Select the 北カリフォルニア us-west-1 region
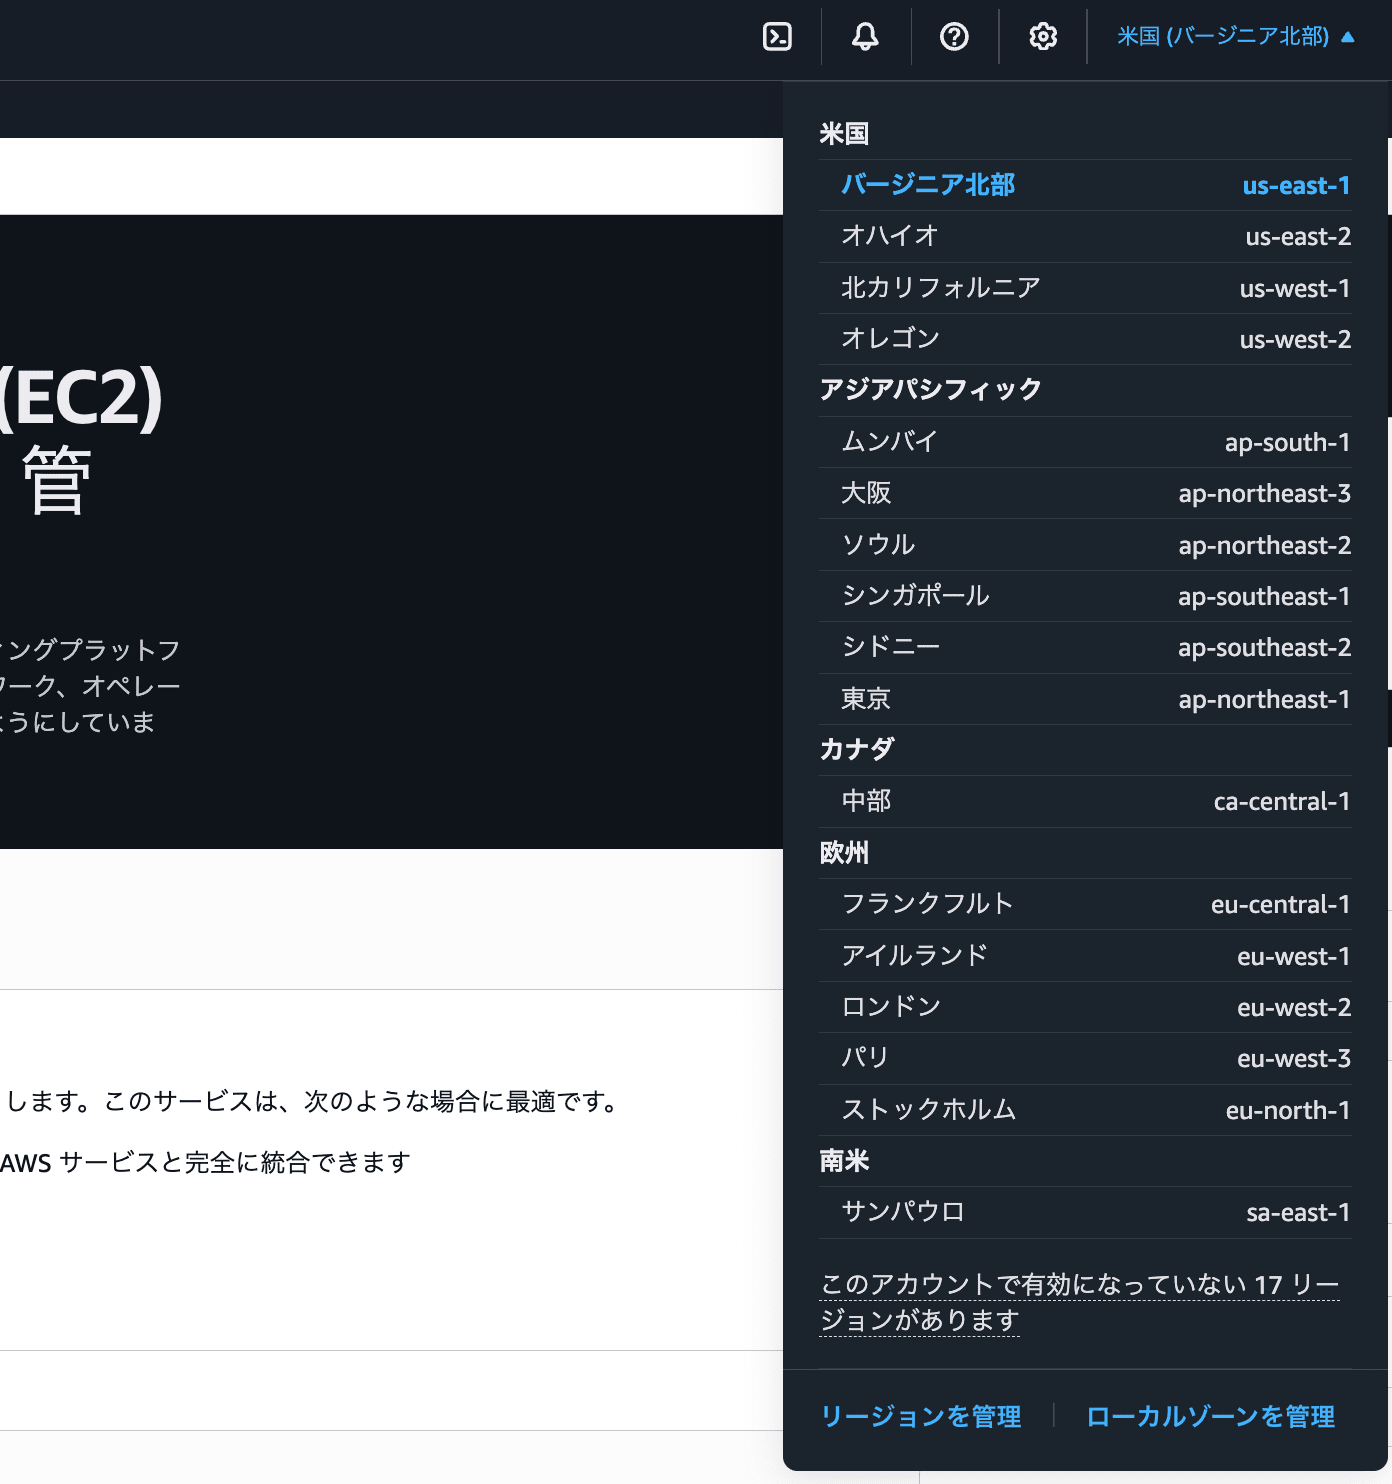The width and height of the screenshot is (1392, 1484). pyautogui.click(x=1085, y=288)
